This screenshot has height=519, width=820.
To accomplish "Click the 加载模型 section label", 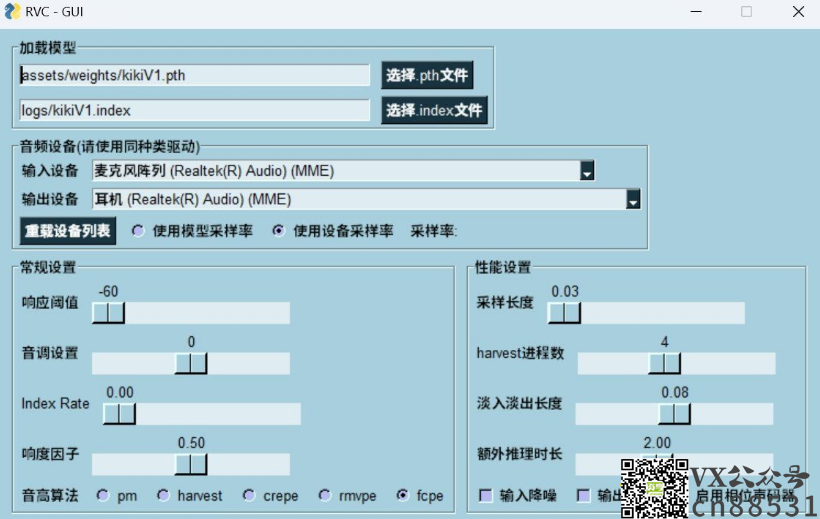I will click(x=48, y=48).
